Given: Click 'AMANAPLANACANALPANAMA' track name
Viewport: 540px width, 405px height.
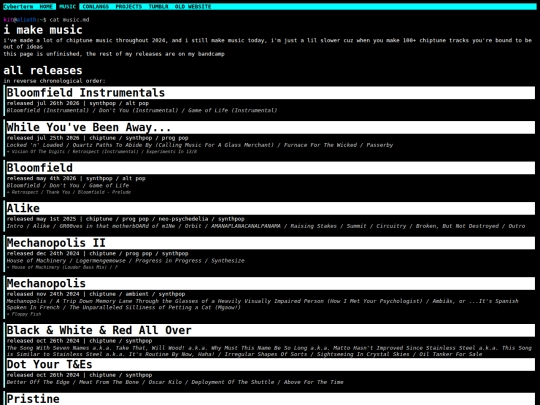Looking at the screenshot, I should pos(246,226).
